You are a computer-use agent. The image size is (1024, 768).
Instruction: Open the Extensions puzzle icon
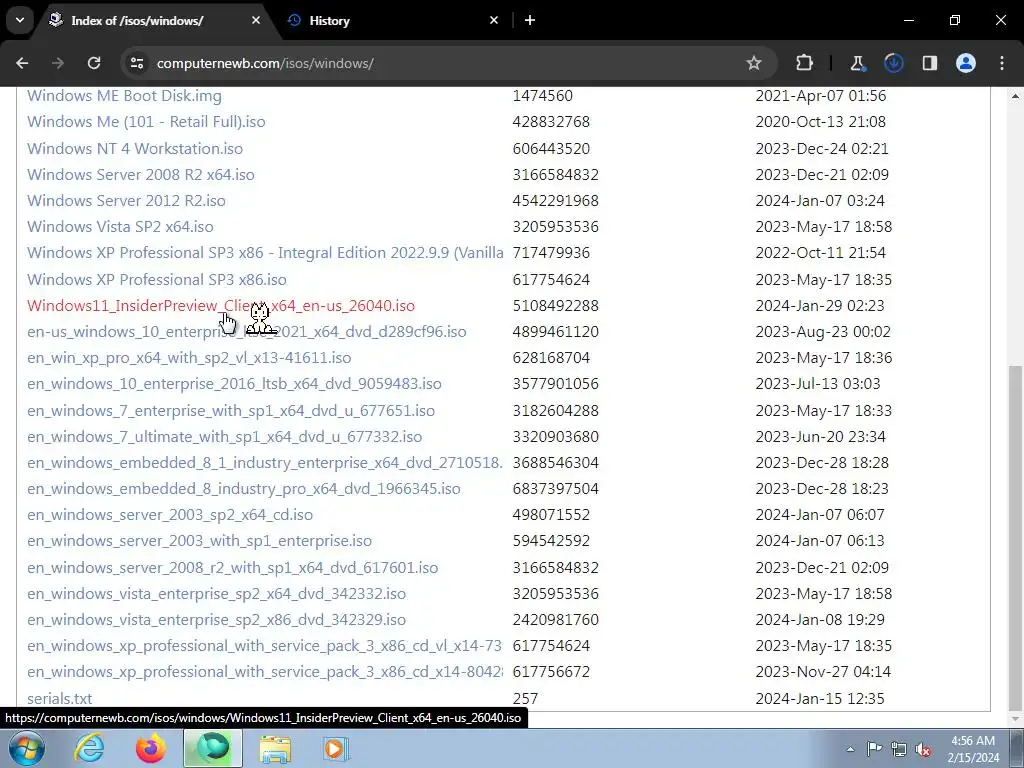coord(805,63)
